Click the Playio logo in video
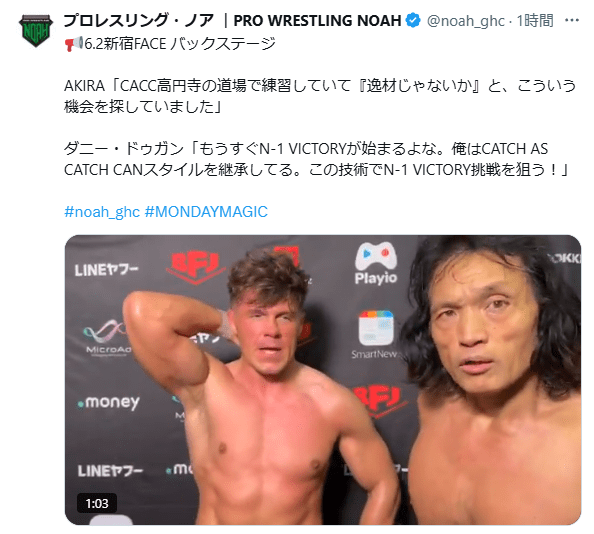The height and width of the screenshot is (534, 594). (x=376, y=263)
